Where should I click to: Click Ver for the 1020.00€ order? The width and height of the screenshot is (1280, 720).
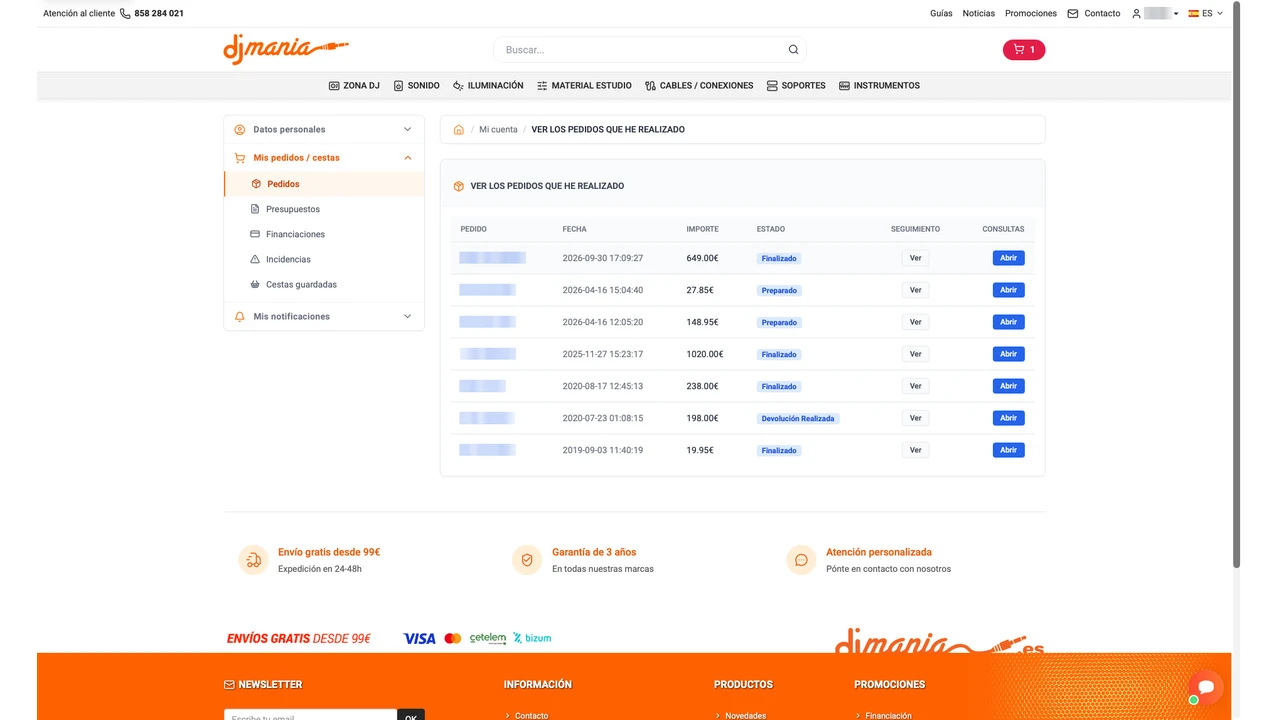tap(915, 354)
